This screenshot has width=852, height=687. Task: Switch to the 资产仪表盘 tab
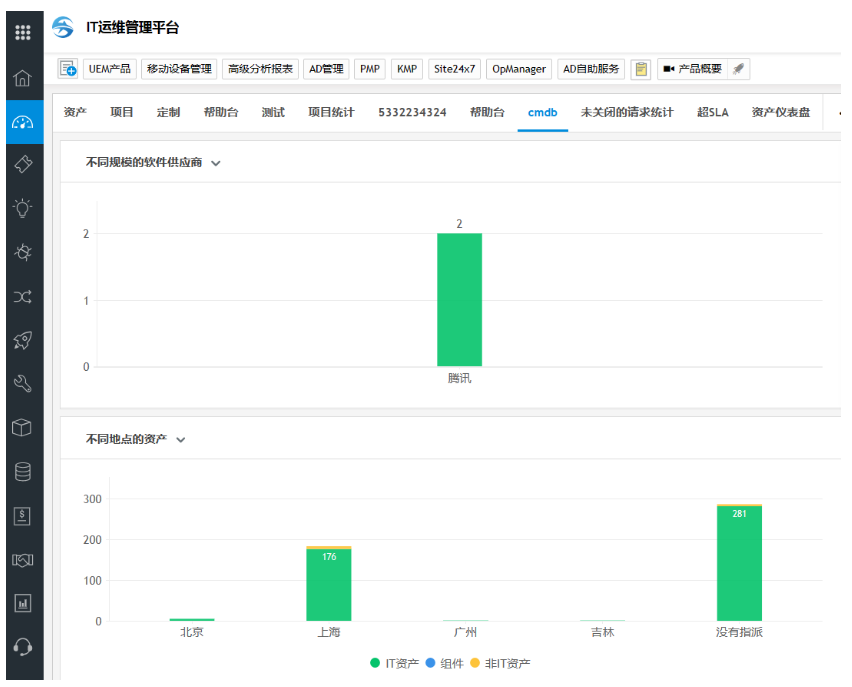[x=780, y=112]
